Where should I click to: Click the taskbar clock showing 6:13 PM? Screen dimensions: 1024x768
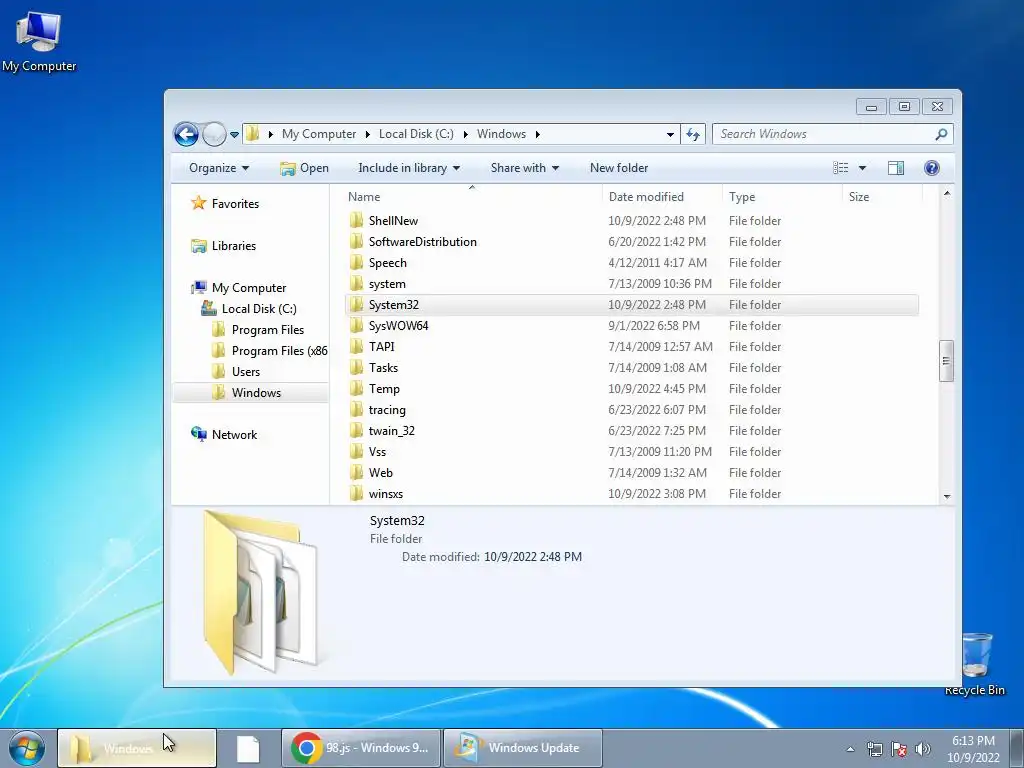[973, 749]
